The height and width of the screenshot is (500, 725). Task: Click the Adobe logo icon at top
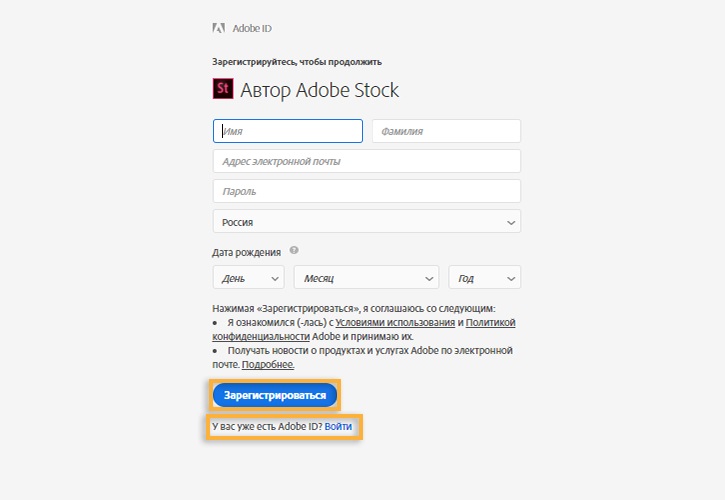pos(219,28)
